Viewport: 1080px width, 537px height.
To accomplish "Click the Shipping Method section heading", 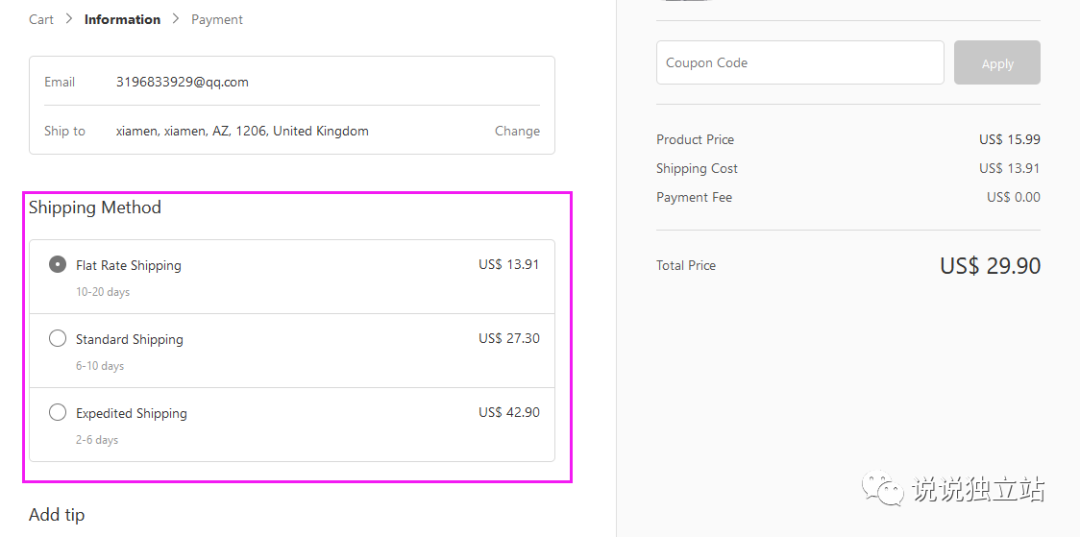I will pyautogui.click(x=95, y=208).
